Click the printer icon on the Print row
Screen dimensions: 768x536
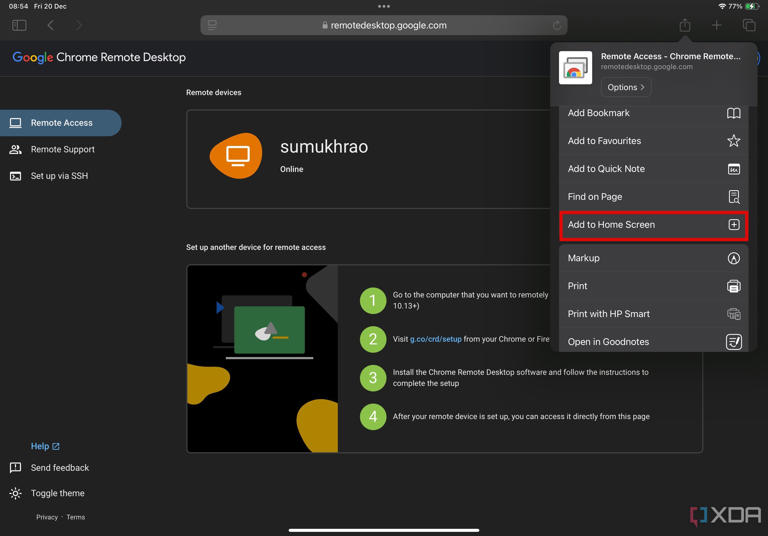tap(734, 286)
